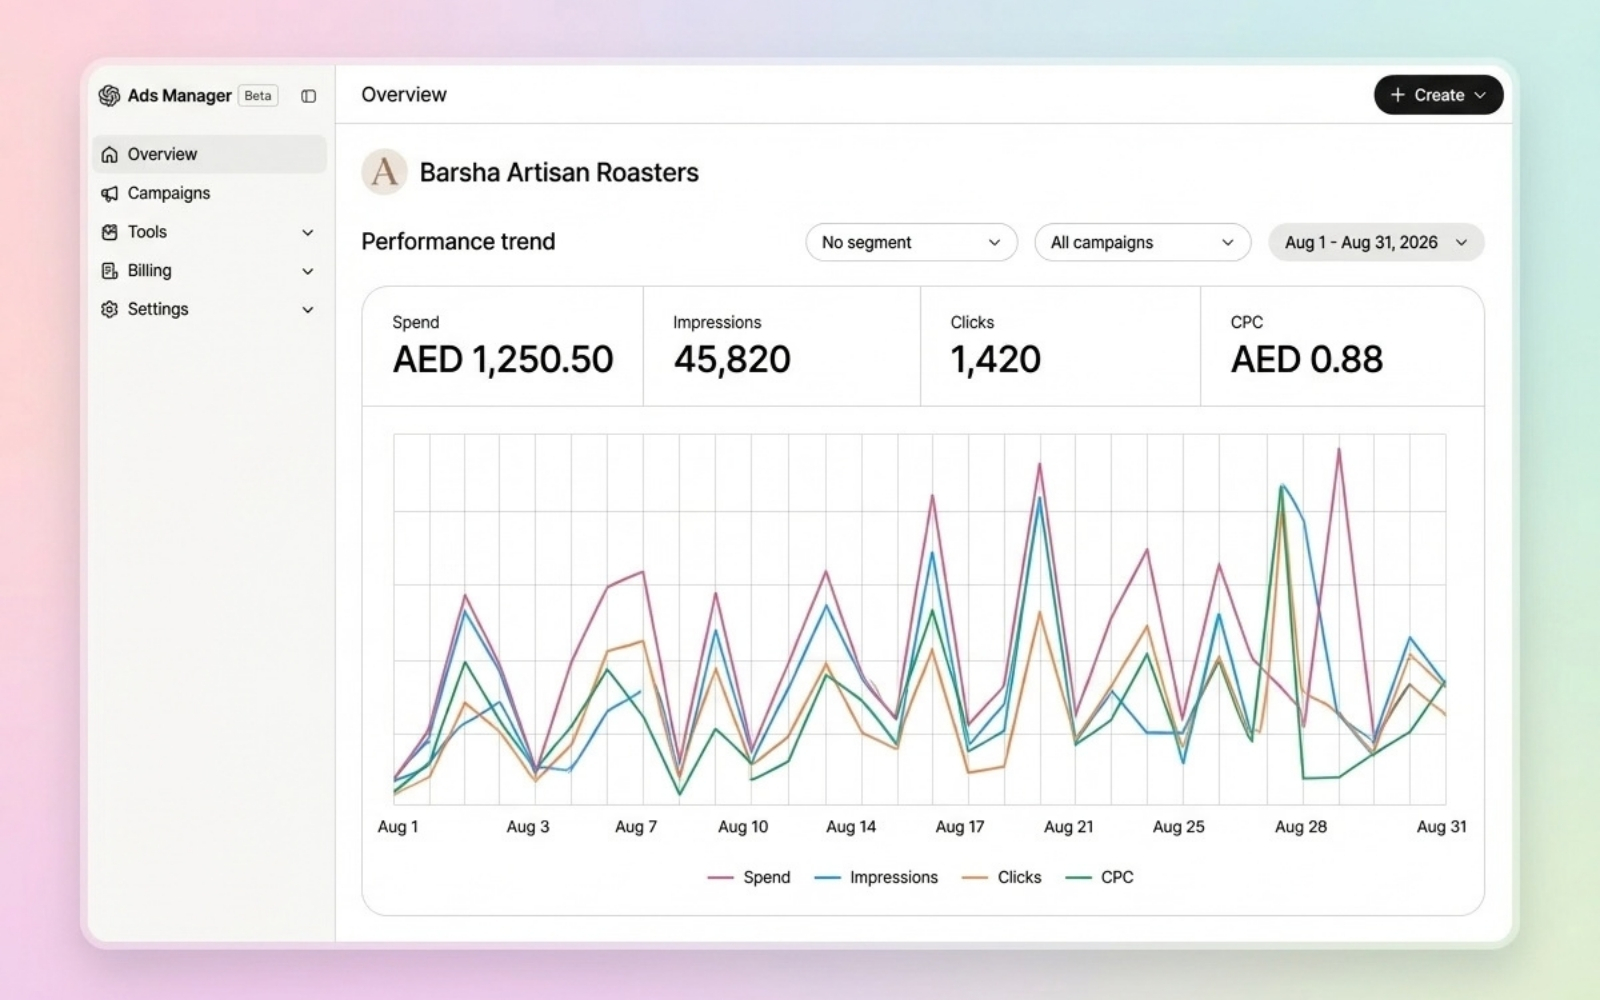Viewport: 1600px width, 1000px height.
Task: Expand the Billing submenu chevron
Action: point(308,271)
